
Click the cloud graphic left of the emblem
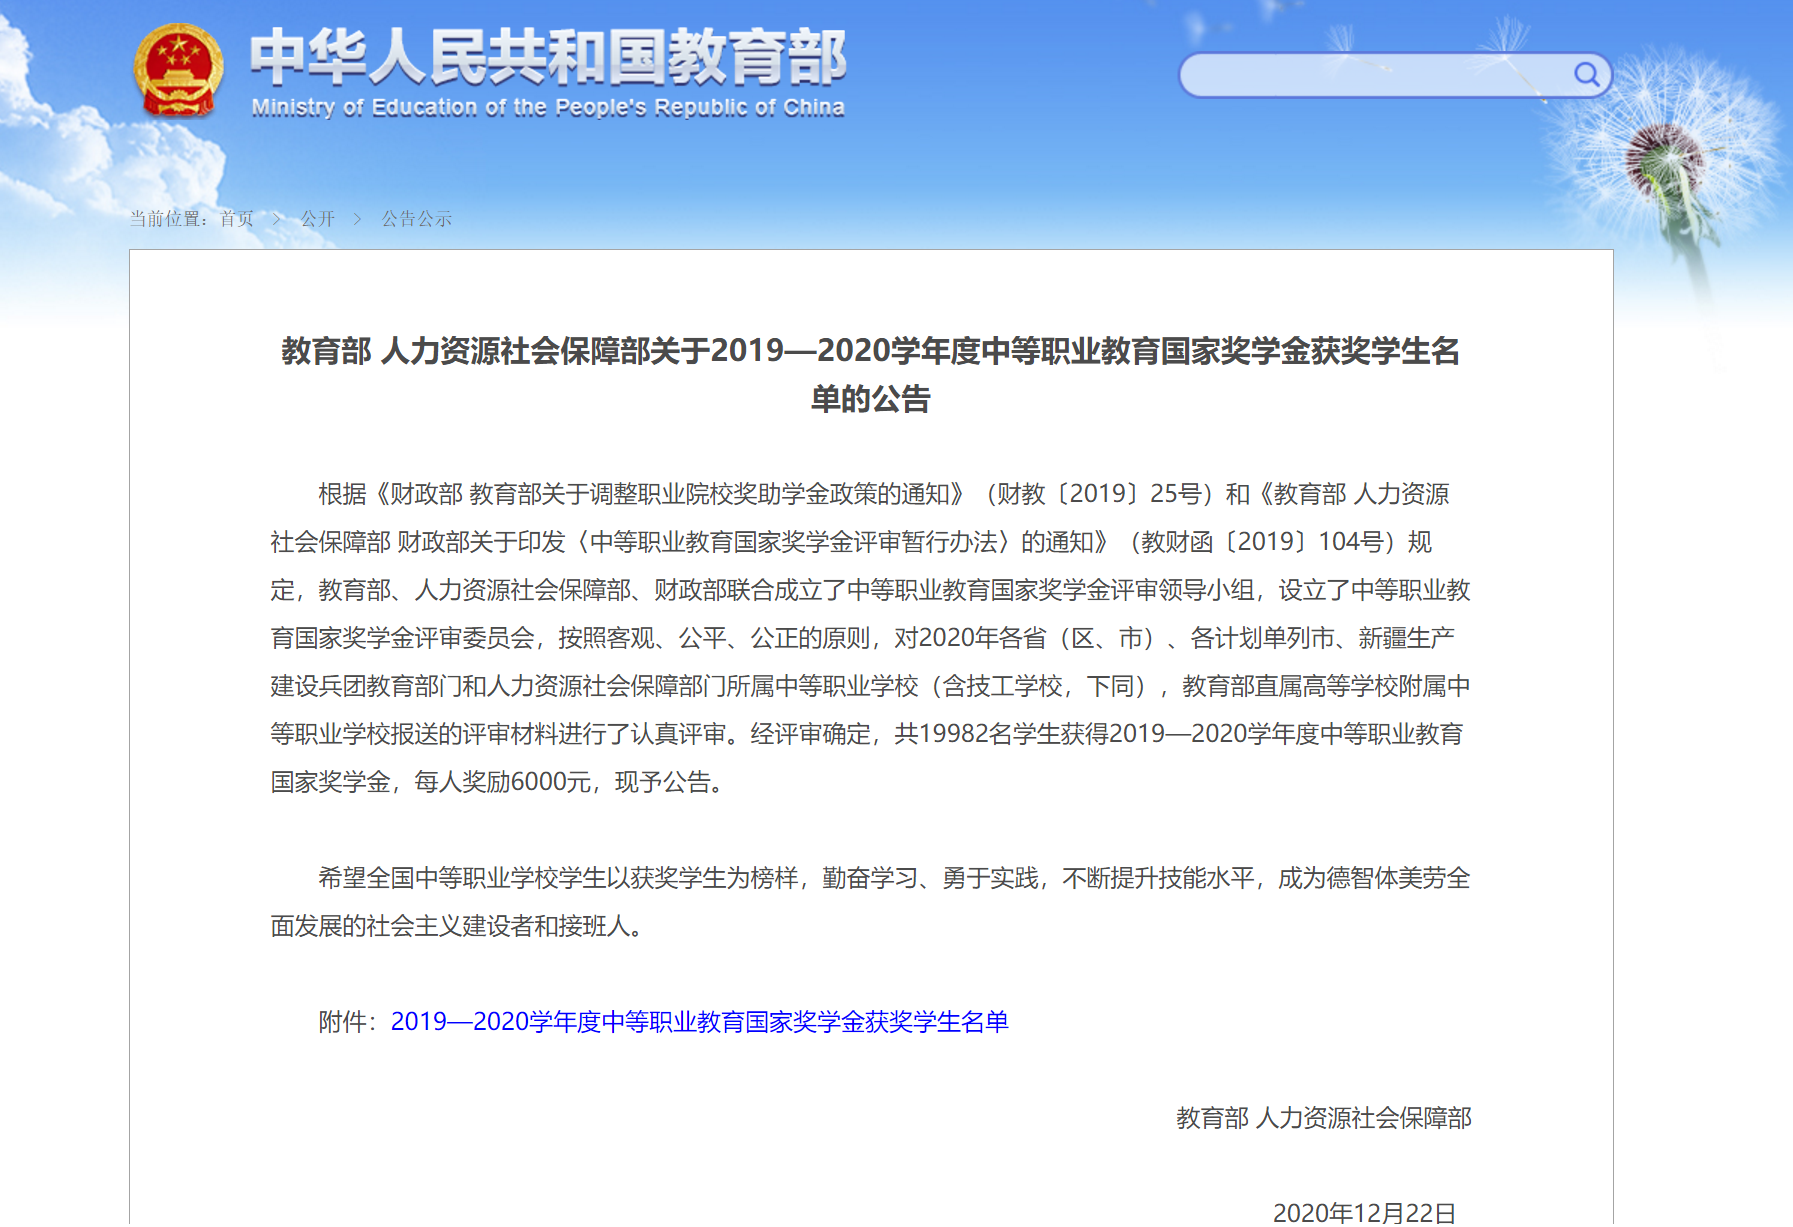(x=60, y=140)
